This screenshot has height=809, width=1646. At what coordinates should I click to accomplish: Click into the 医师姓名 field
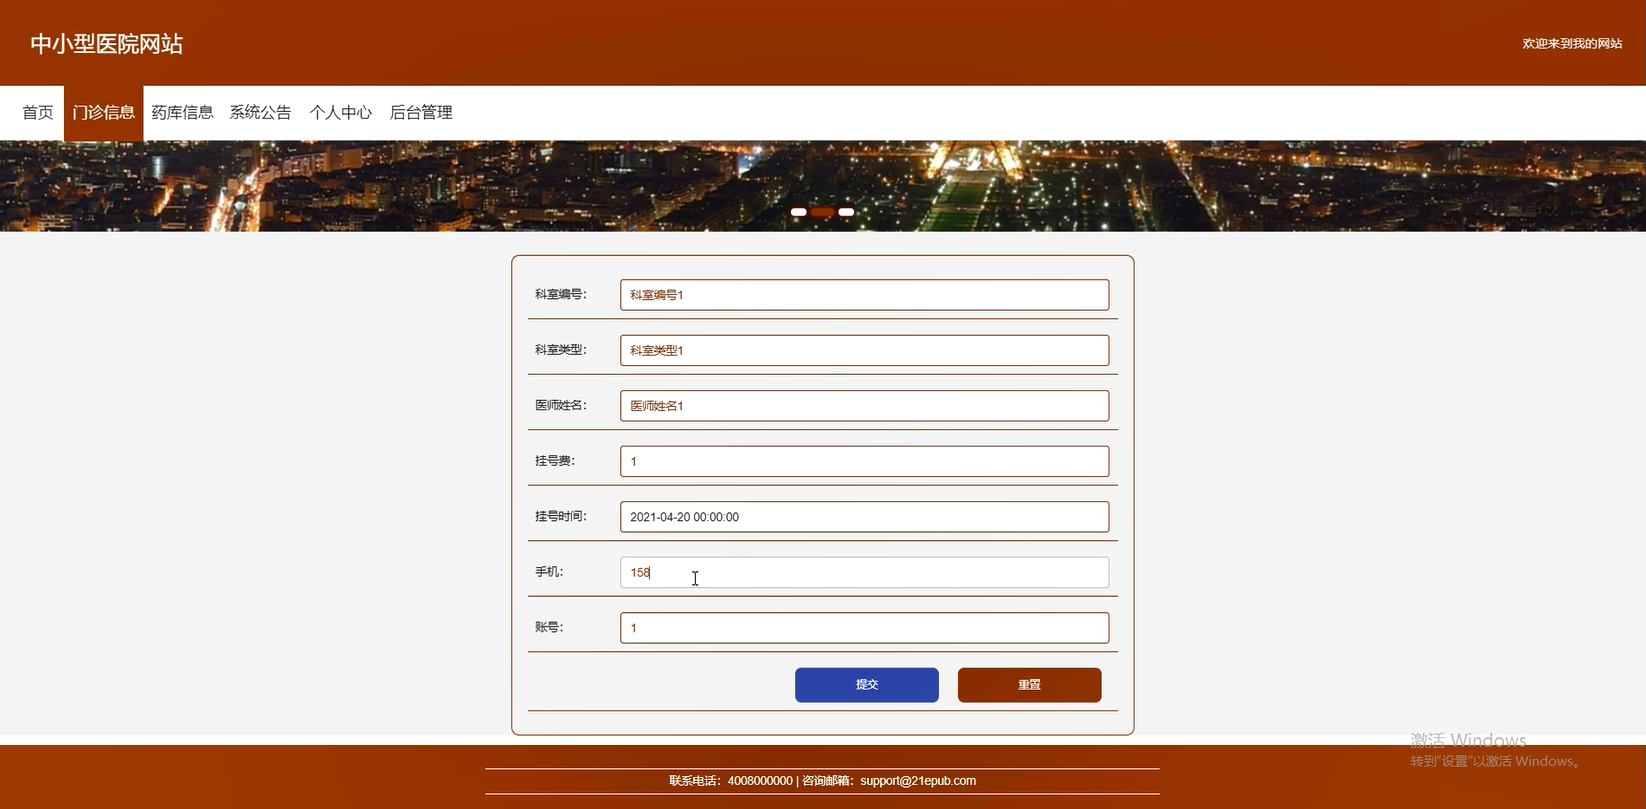pos(864,406)
